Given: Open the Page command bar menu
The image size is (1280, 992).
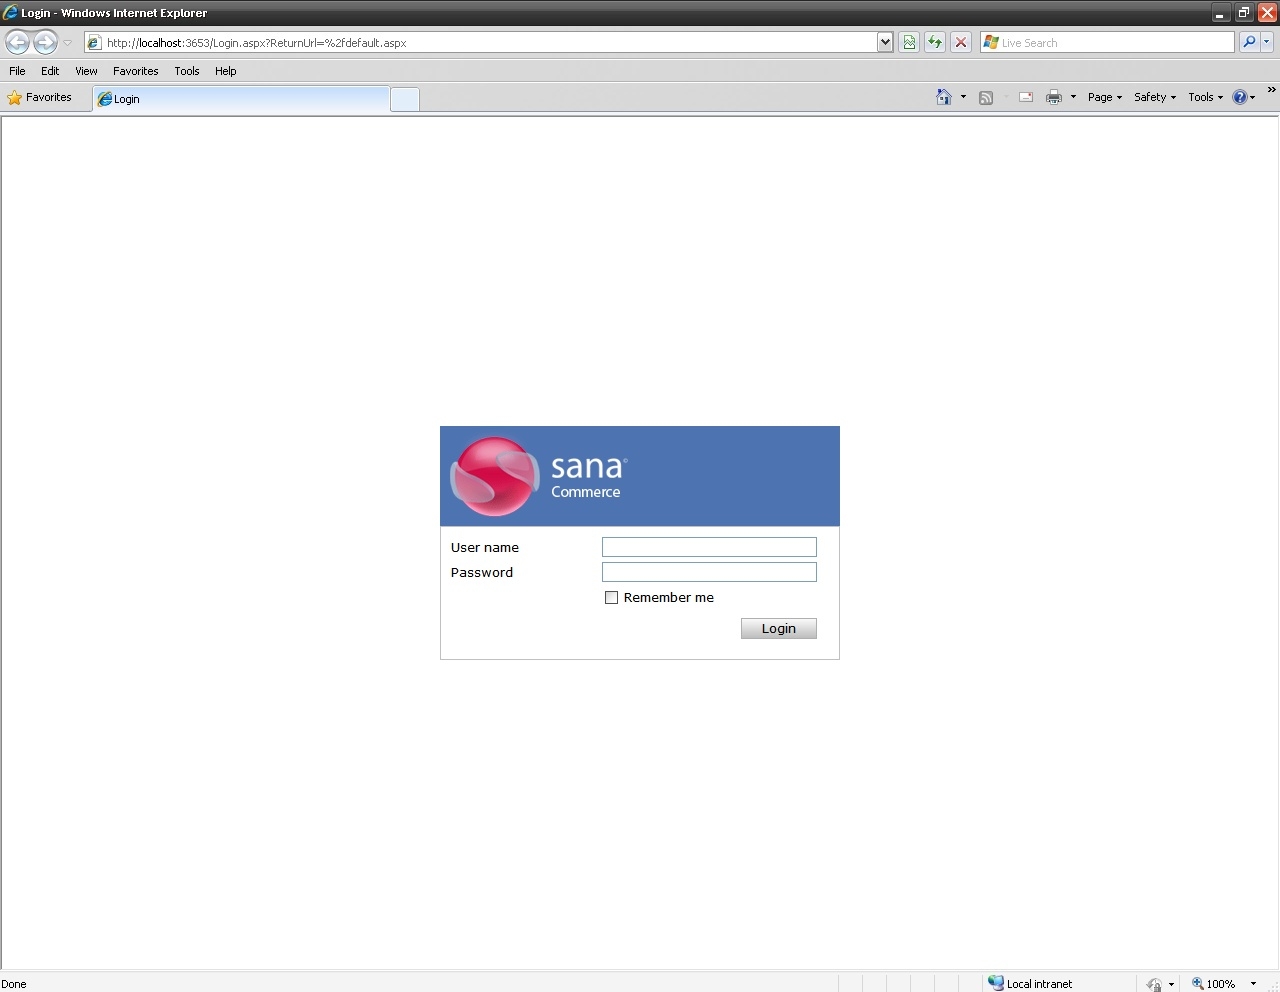Looking at the screenshot, I should tap(1105, 97).
